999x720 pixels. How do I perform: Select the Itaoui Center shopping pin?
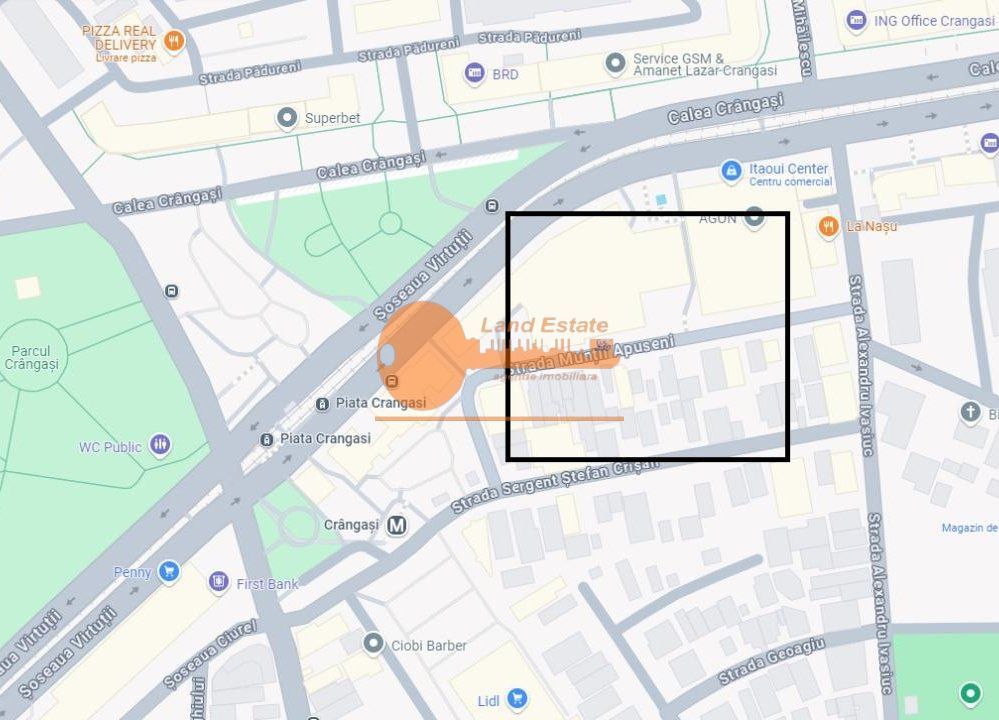tap(731, 171)
